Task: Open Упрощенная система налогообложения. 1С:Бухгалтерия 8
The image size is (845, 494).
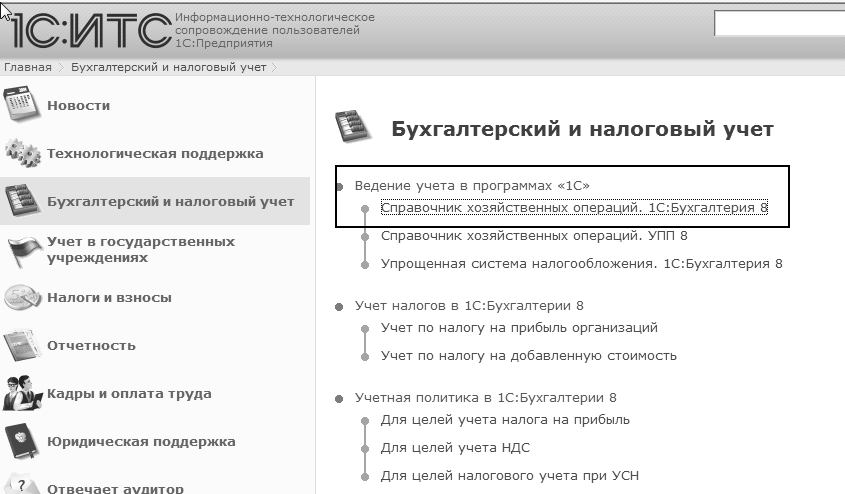Action: [581, 264]
